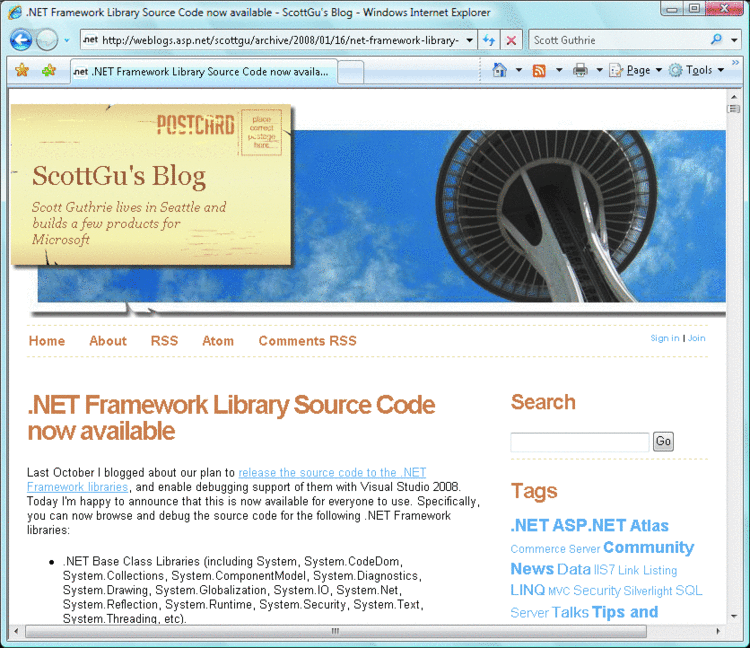Click the horizontal scrollbar thumb

(x=336, y=631)
